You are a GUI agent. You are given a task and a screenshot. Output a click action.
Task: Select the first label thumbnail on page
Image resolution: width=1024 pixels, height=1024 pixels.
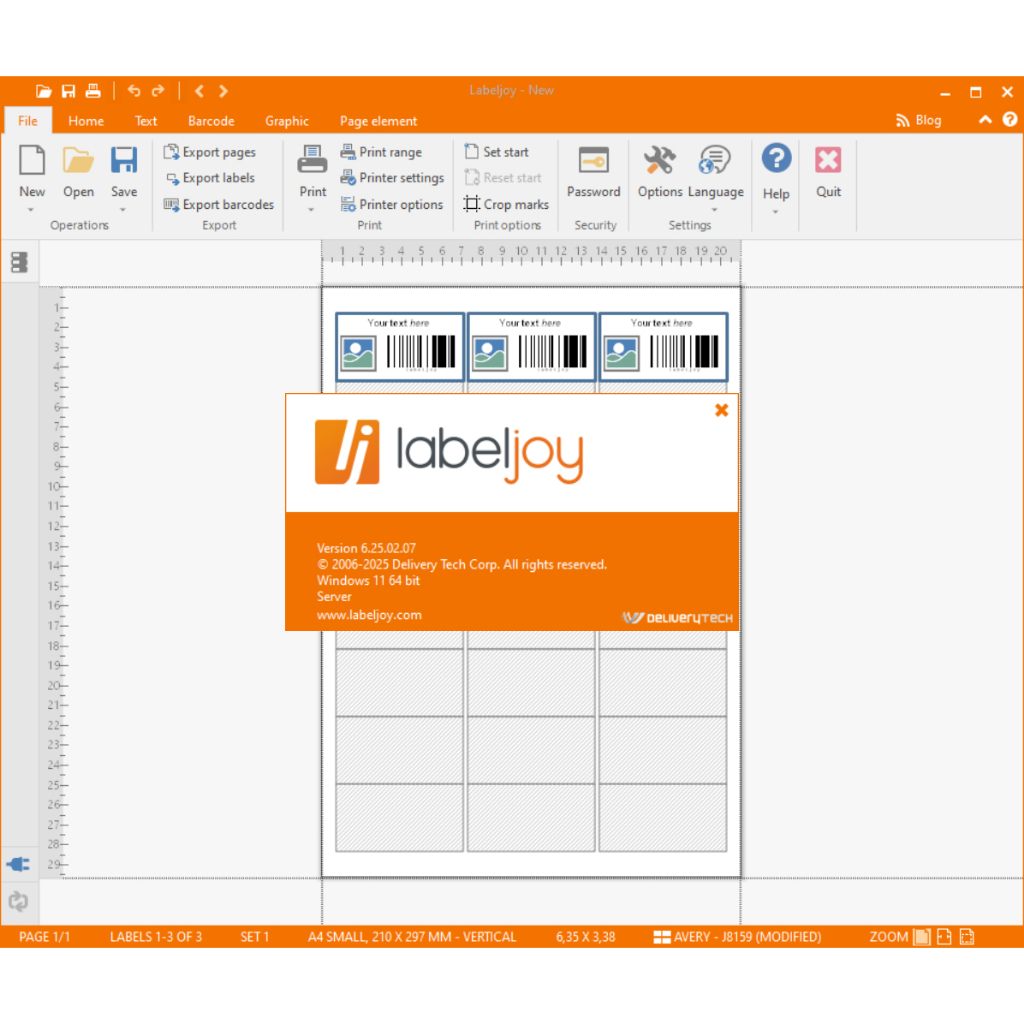coord(400,346)
